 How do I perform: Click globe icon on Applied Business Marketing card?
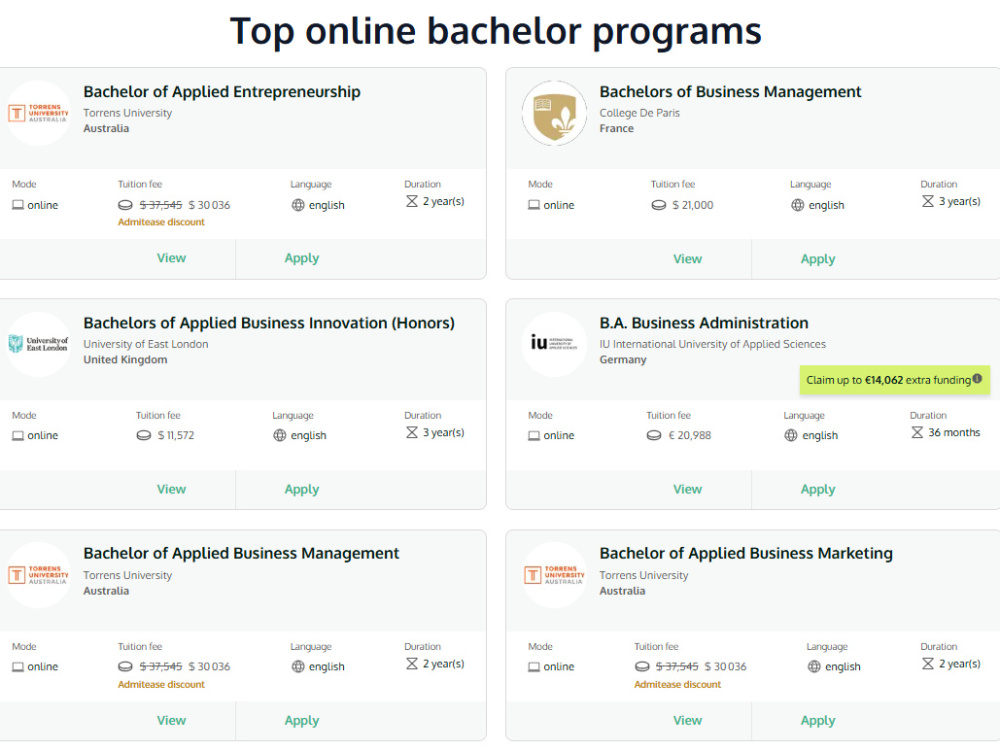[x=814, y=667]
